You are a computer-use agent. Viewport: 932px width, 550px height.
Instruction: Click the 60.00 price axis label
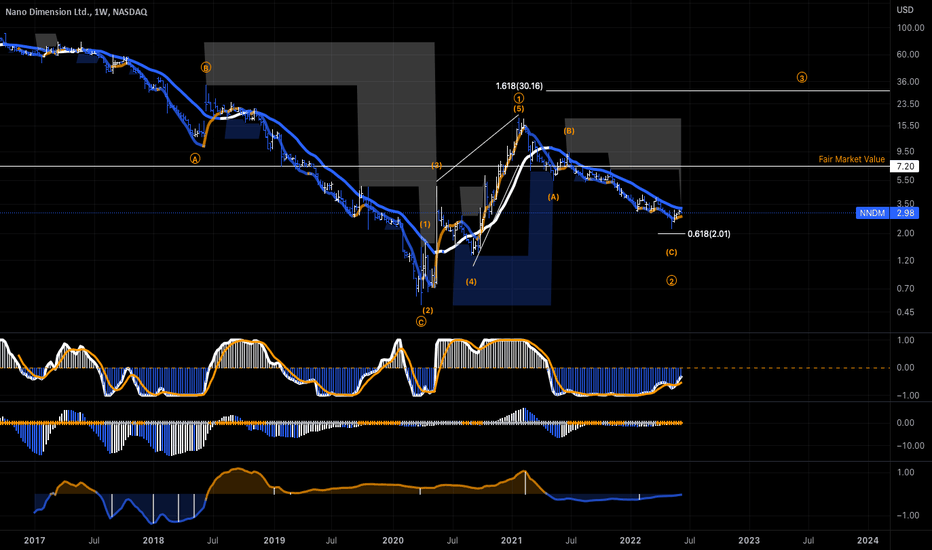coord(908,54)
